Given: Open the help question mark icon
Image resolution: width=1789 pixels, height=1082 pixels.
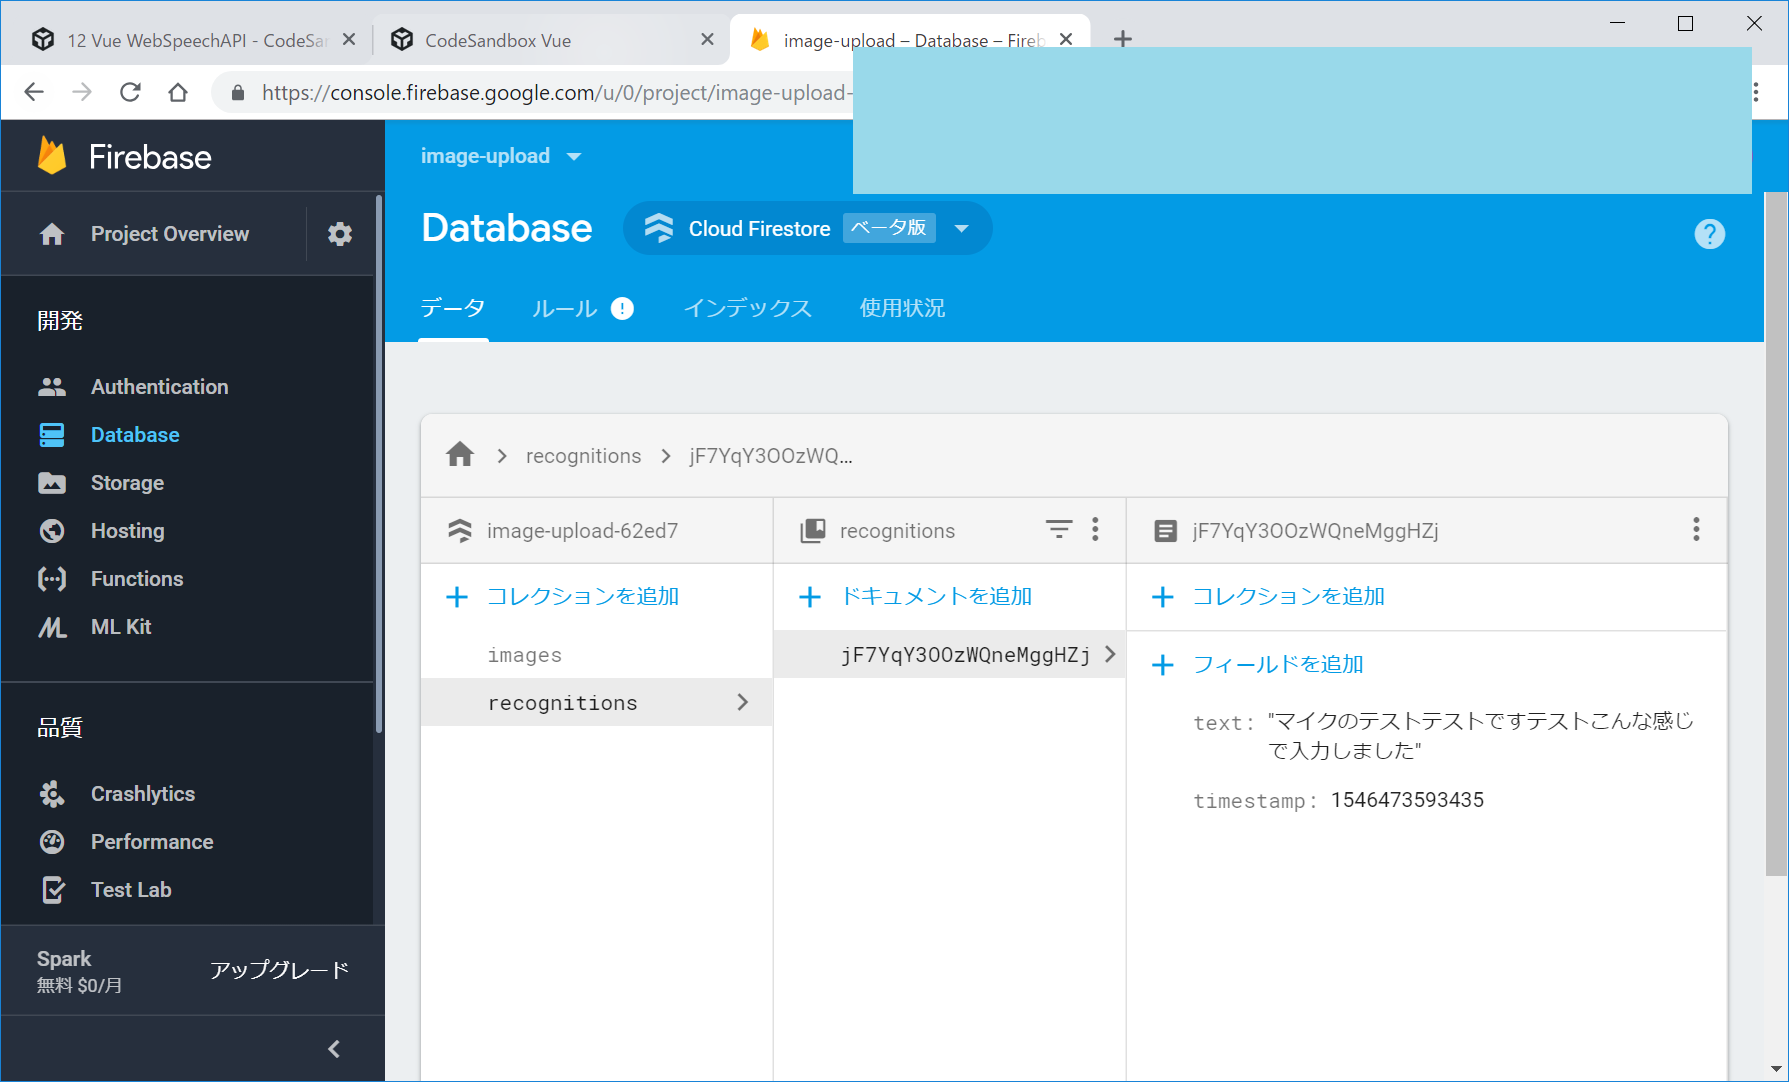Looking at the screenshot, I should click(1710, 234).
